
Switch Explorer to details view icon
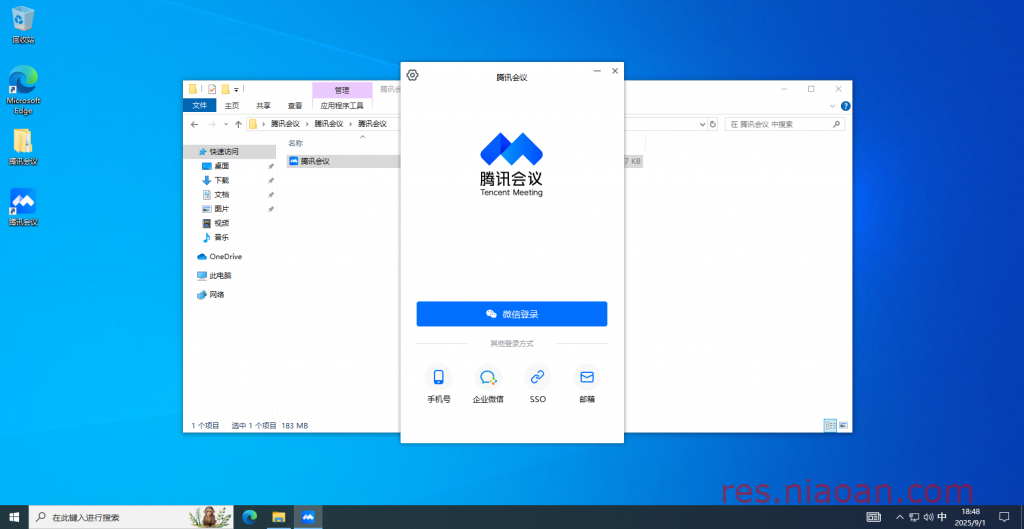click(x=830, y=425)
